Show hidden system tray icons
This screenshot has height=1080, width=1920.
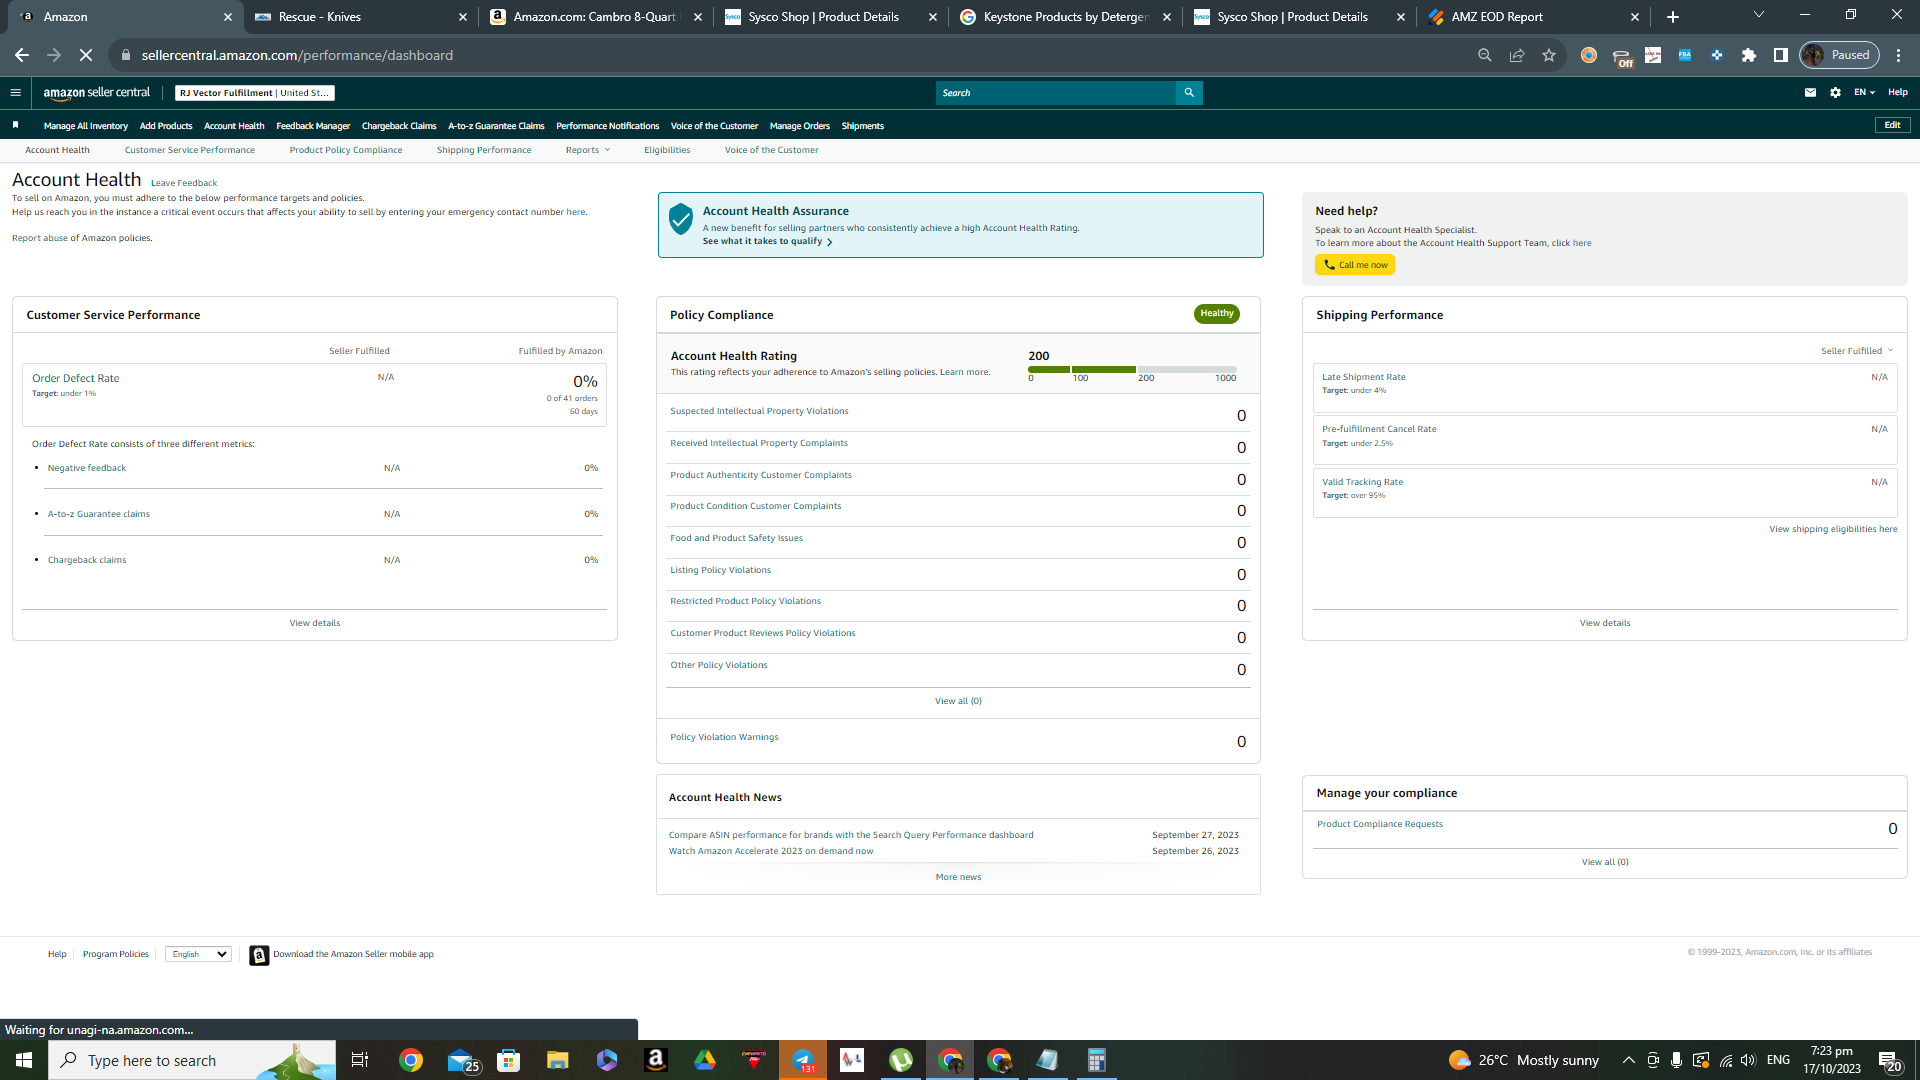[1629, 1060]
